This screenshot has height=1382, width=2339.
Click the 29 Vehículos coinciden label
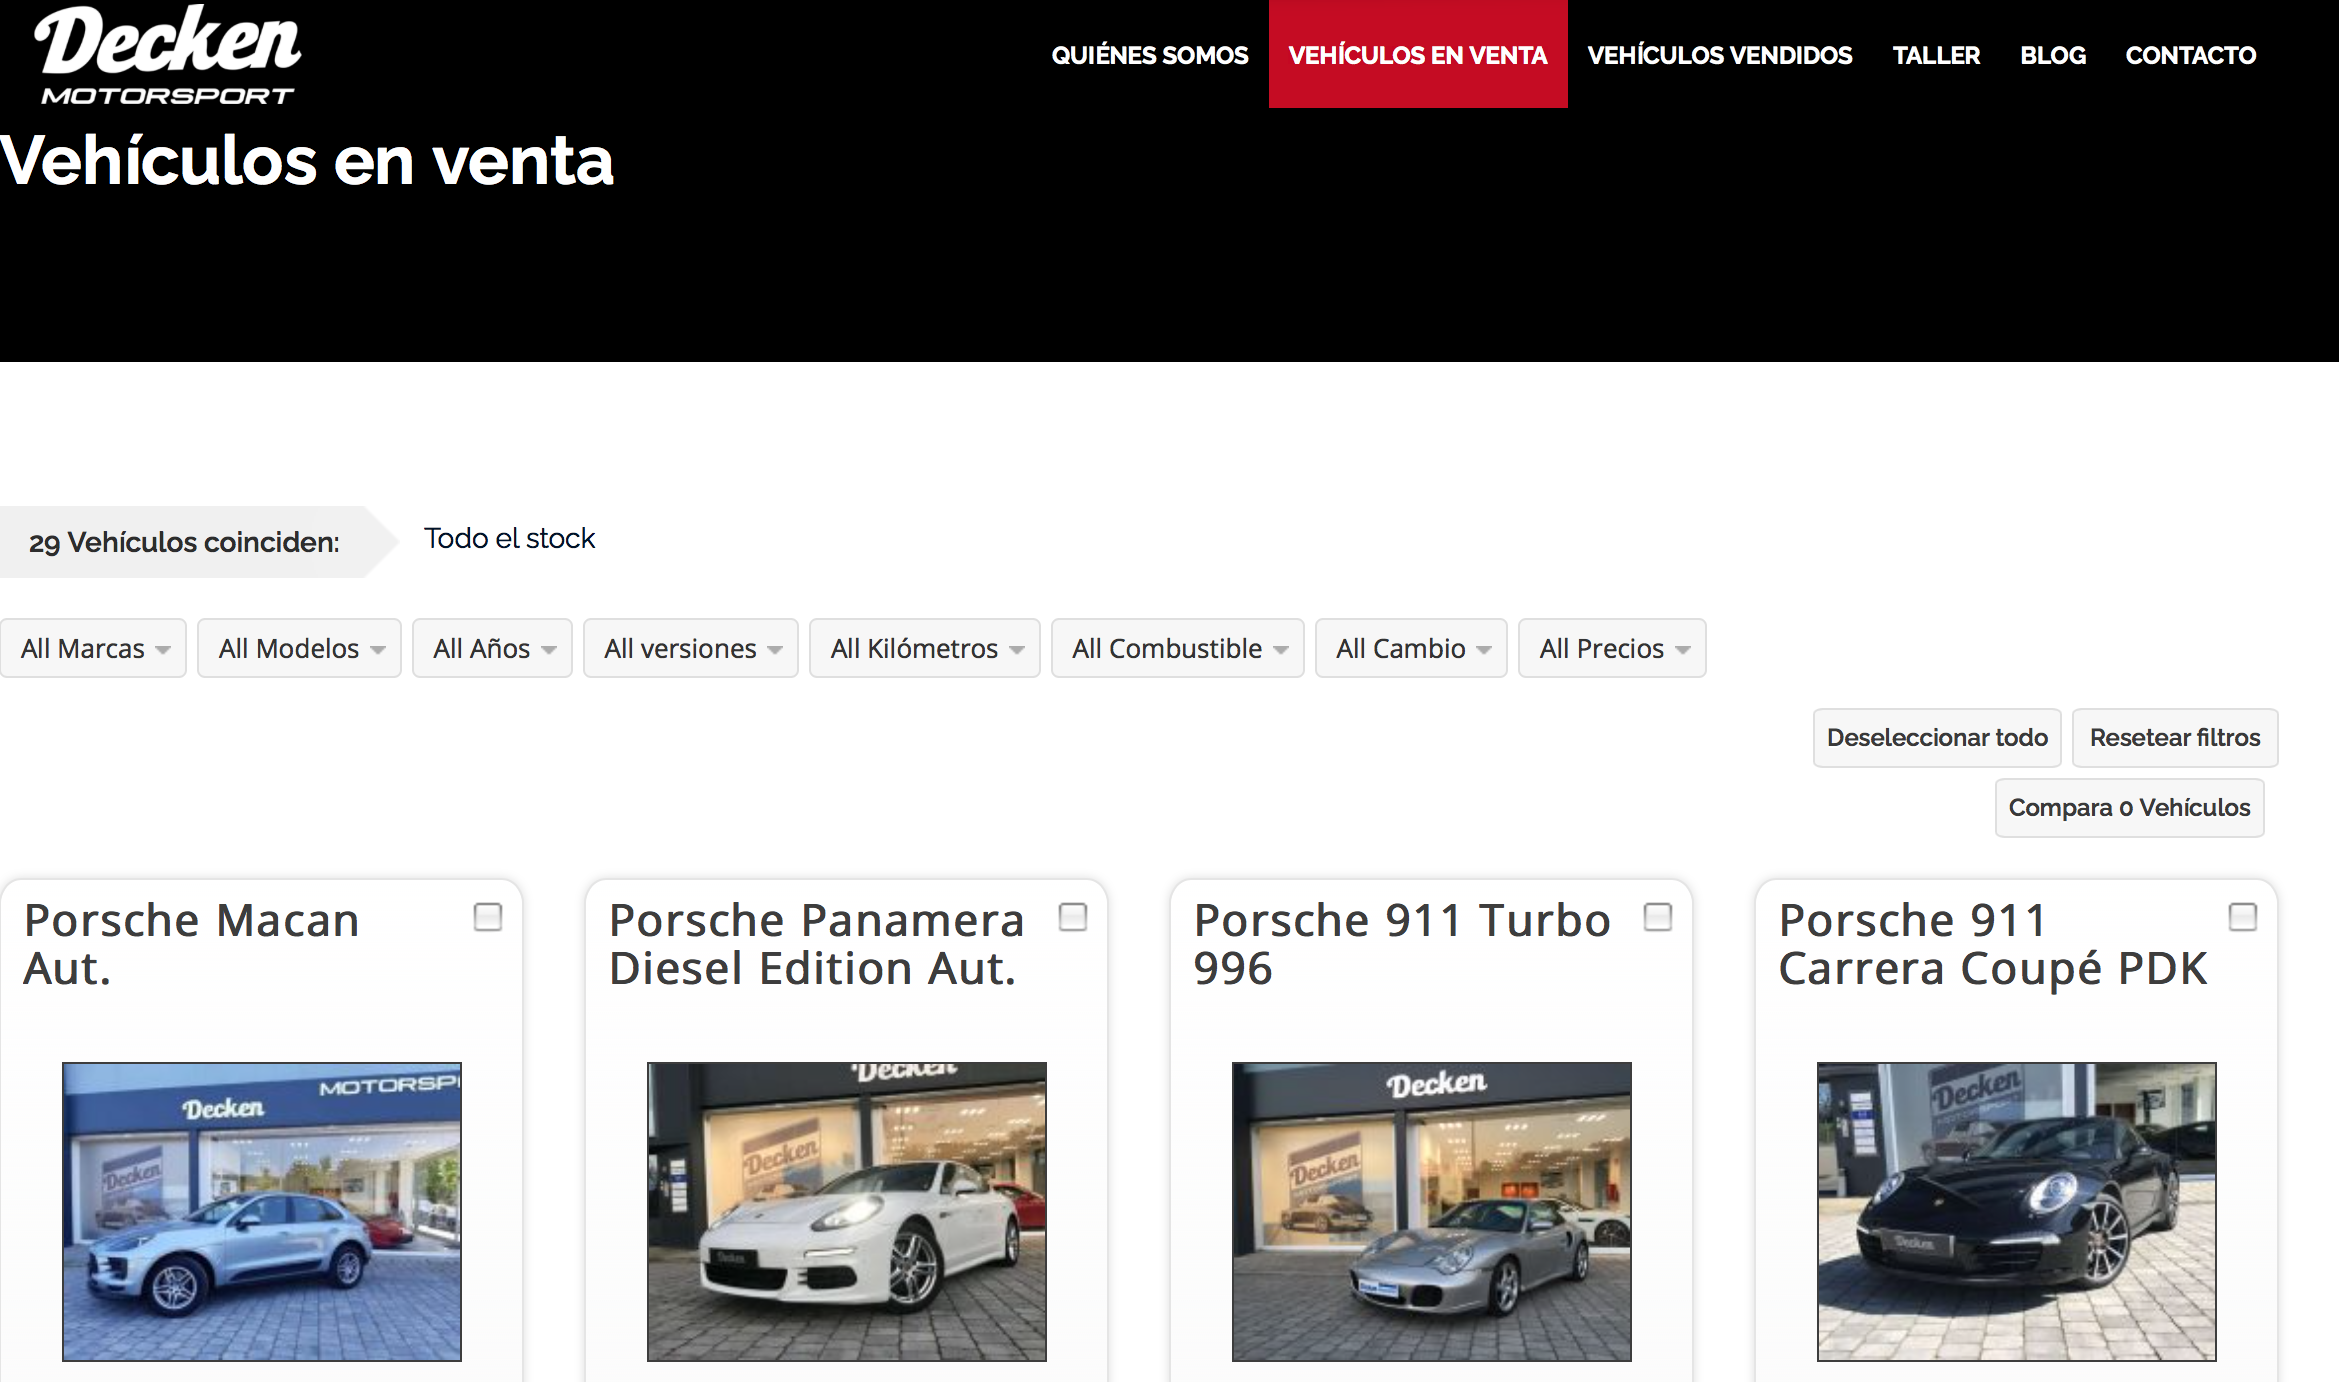click(x=184, y=542)
